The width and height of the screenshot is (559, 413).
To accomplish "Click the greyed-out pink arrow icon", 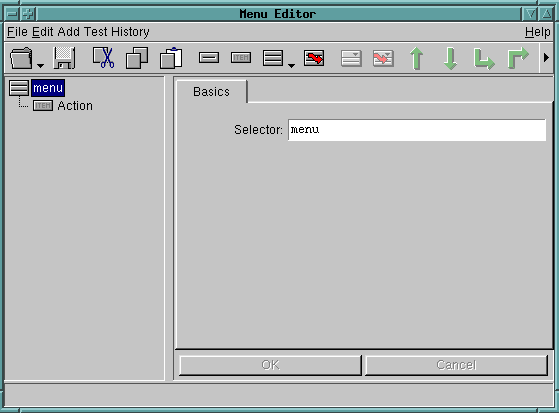I will (383, 58).
